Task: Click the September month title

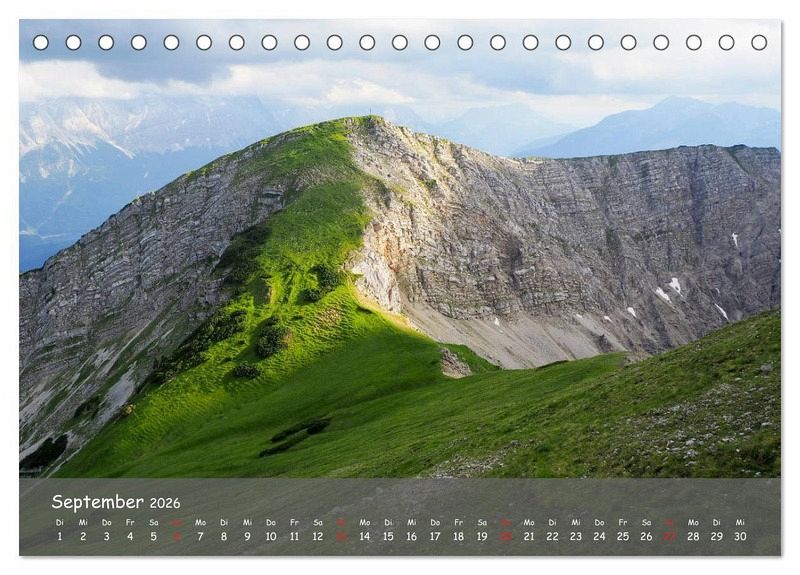Action: [x=97, y=502]
